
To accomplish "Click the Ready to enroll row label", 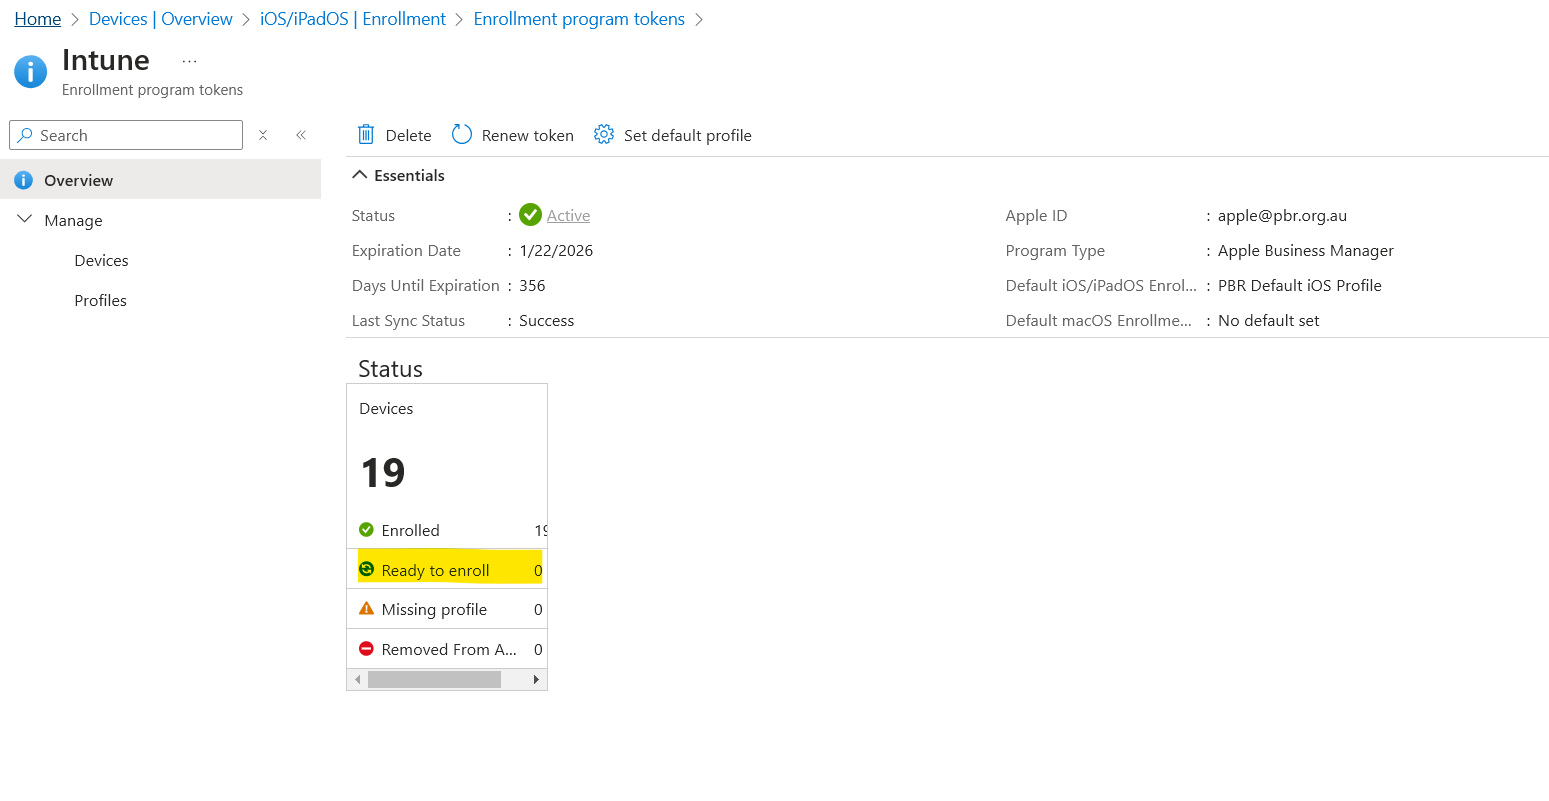I will [x=435, y=570].
